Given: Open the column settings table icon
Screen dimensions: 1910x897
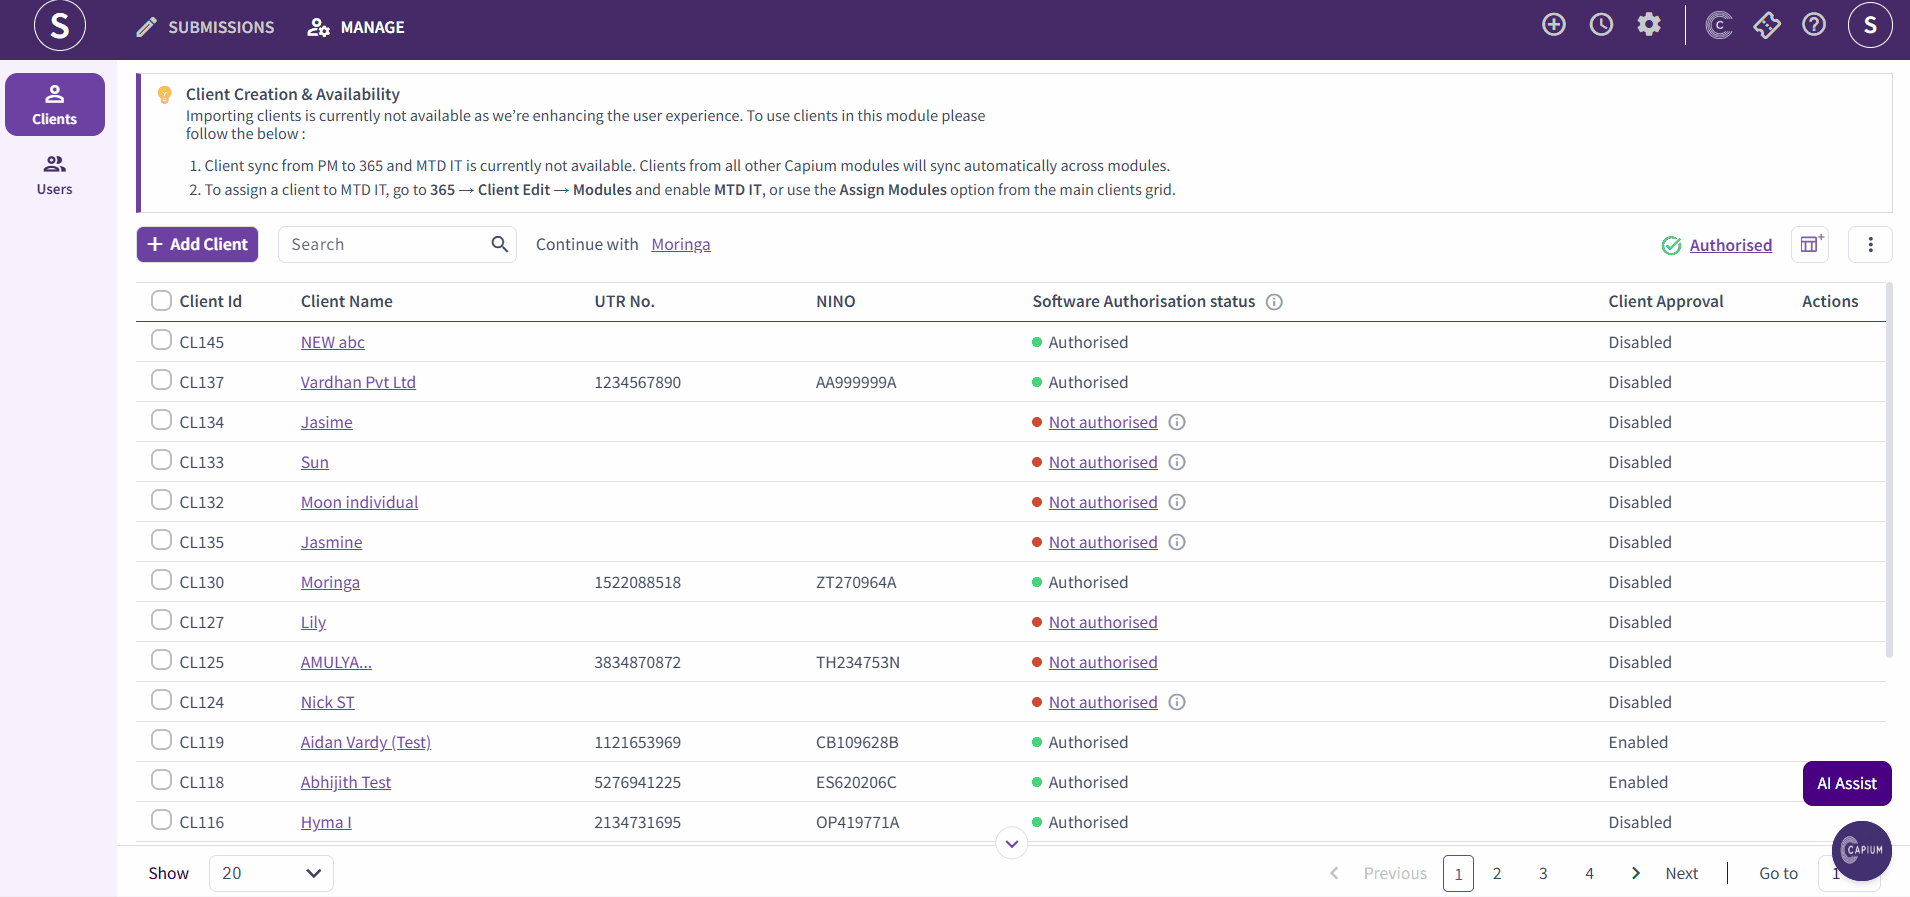Looking at the screenshot, I should coord(1810,244).
